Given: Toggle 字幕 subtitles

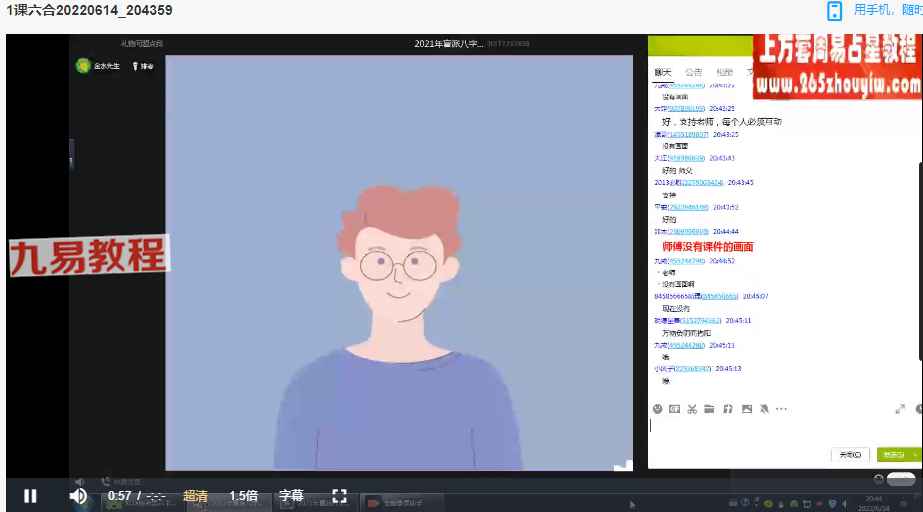Looking at the screenshot, I should click(x=290, y=495).
